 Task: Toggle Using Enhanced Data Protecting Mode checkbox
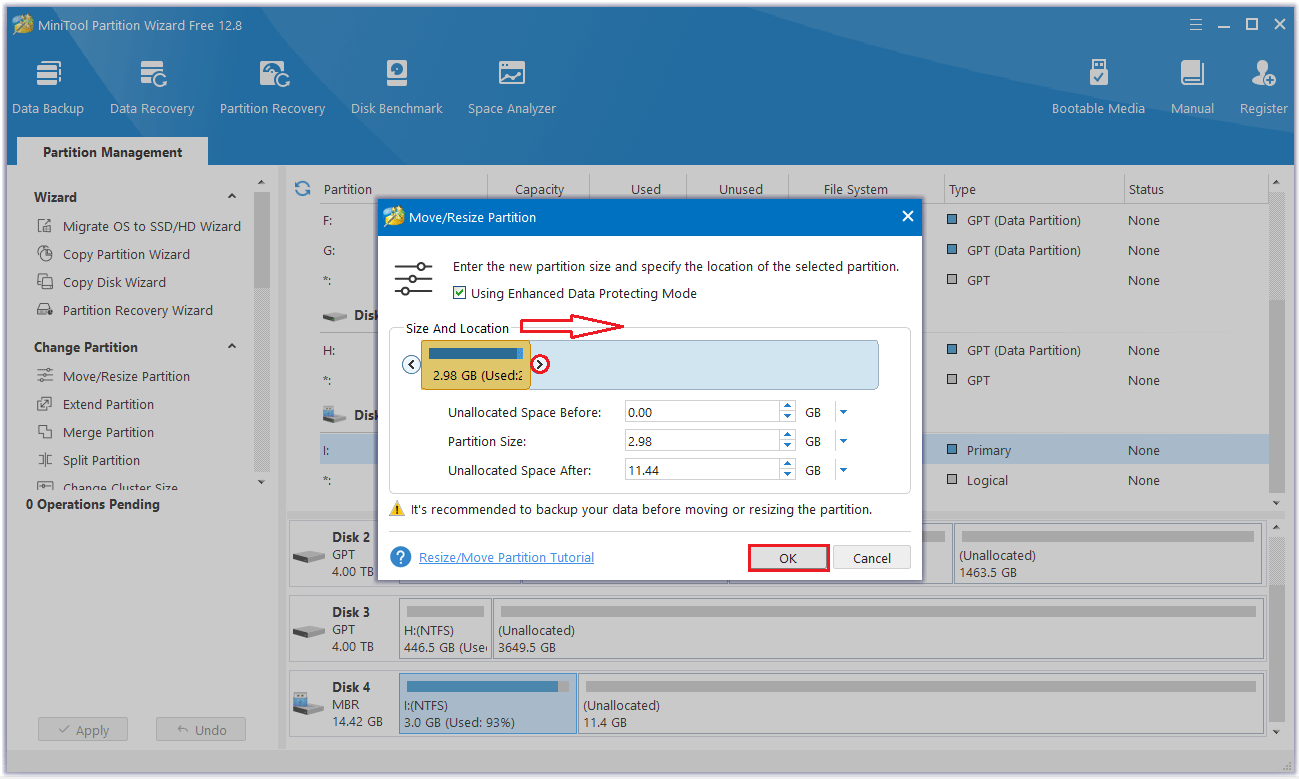point(460,293)
